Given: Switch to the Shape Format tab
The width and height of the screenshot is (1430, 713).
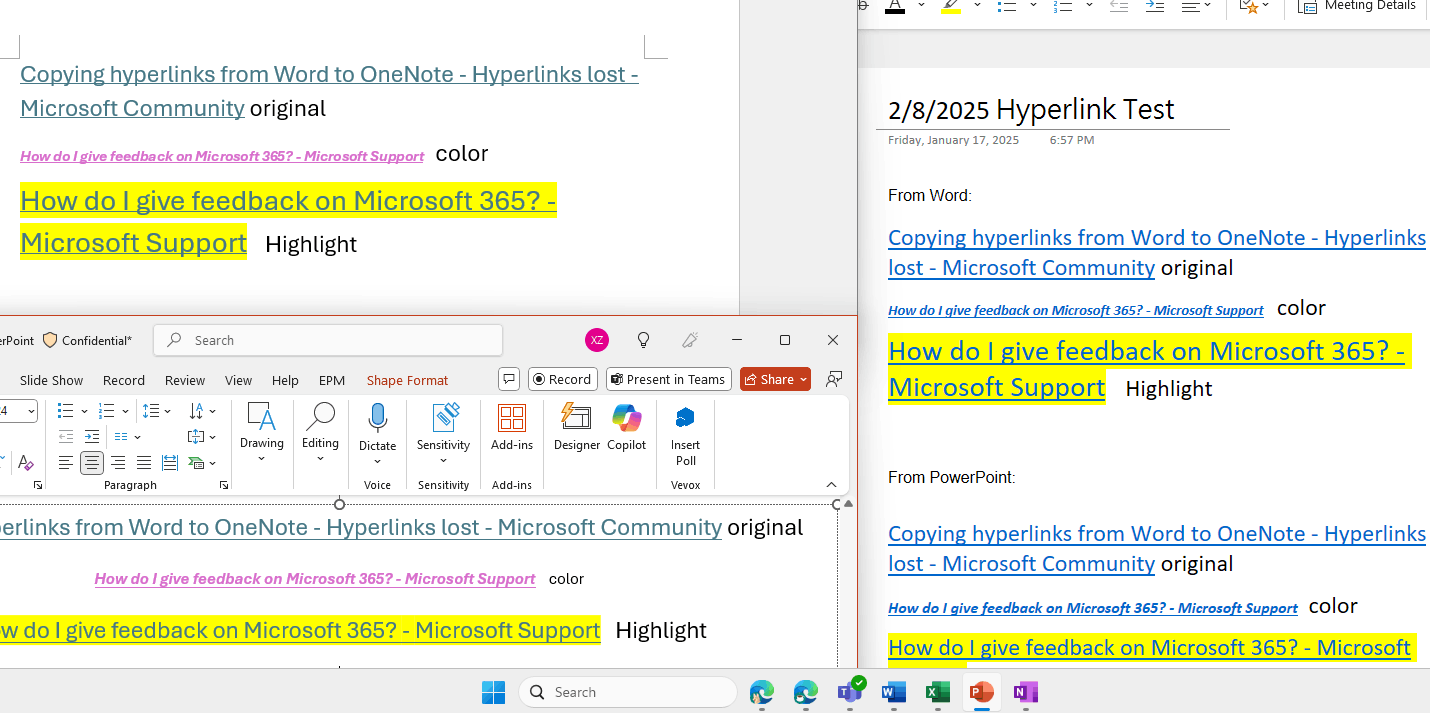Looking at the screenshot, I should [407, 380].
